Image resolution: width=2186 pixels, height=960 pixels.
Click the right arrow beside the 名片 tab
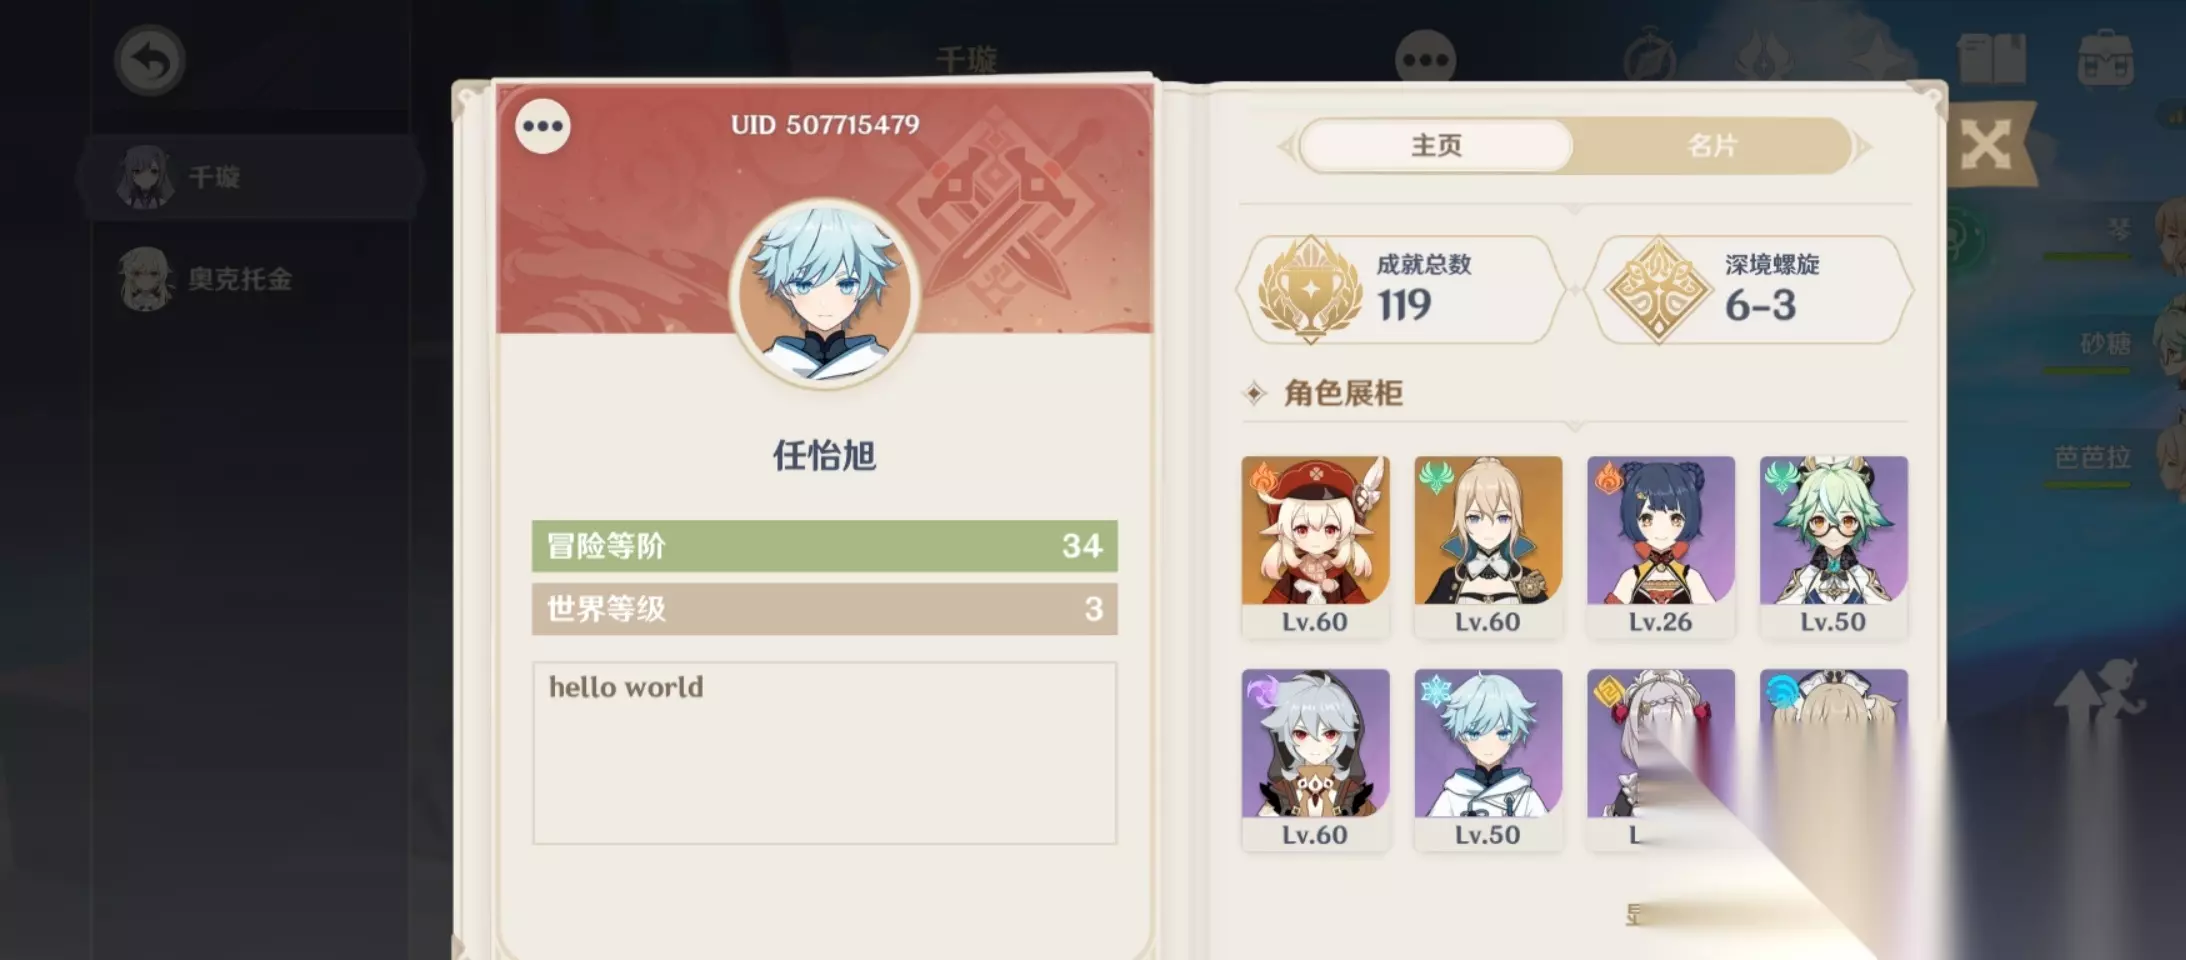tap(1862, 147)
